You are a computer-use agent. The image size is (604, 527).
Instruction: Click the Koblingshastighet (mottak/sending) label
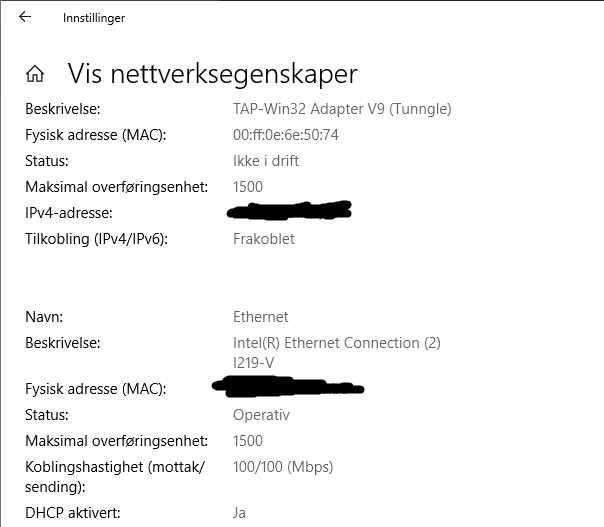coord(115,477)
